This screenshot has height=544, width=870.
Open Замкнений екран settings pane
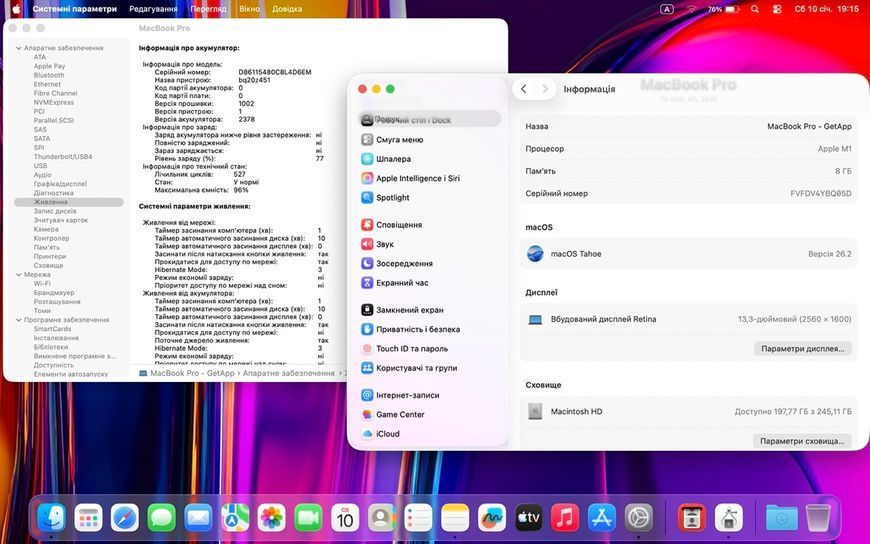(431, 310)
